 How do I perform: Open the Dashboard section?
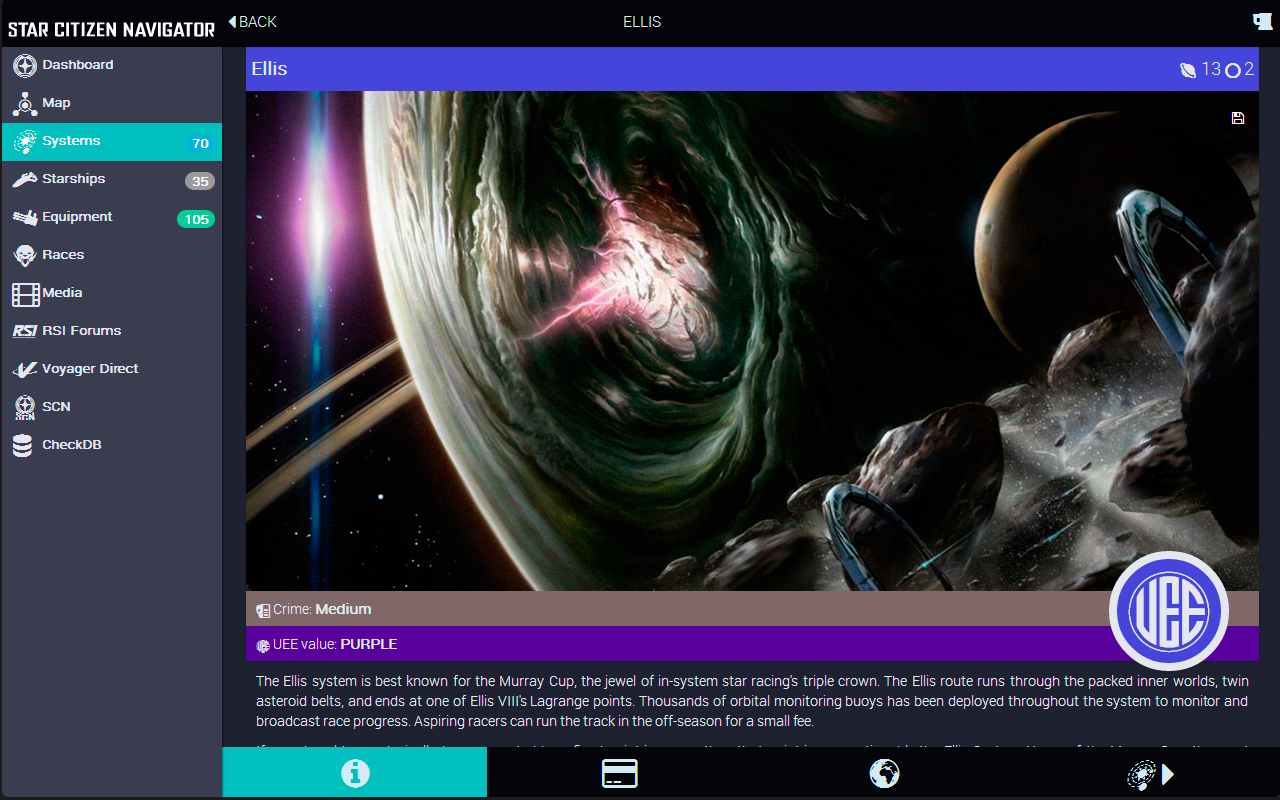tap(73, 65)
